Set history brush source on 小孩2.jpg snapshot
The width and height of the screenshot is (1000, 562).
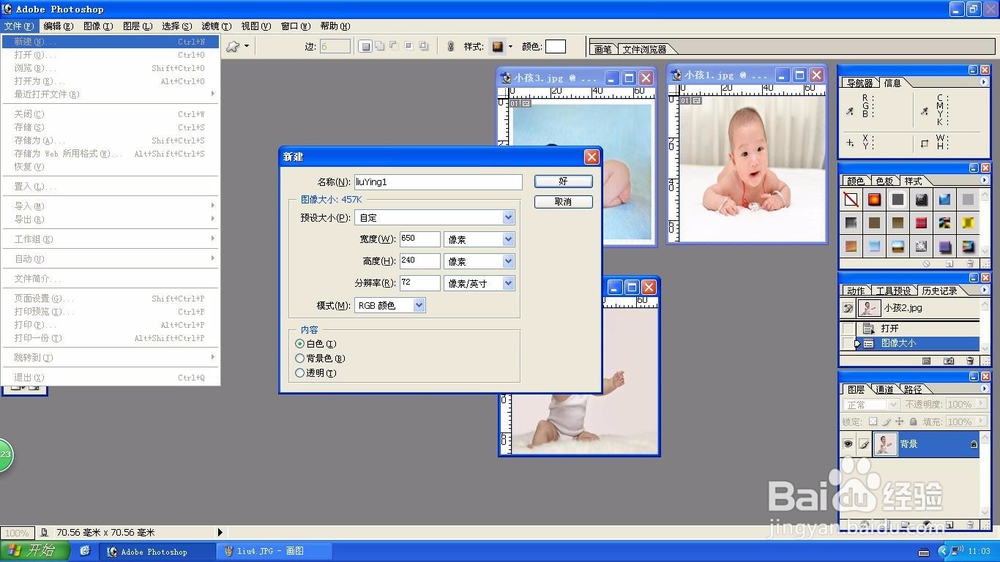pyautogui.click(x=848, y=308)
